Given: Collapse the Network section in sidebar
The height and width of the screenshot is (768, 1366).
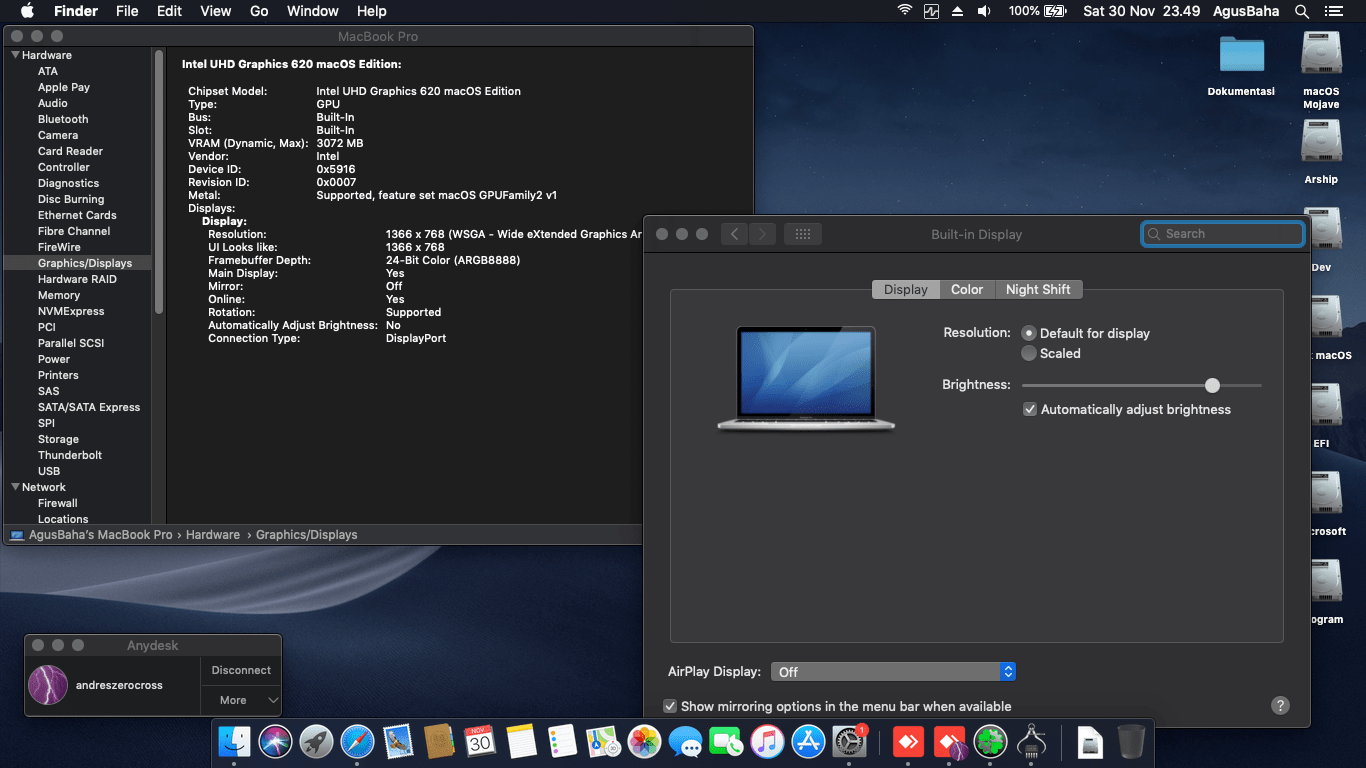Looking at the screenshot, I should (x=15, y=487).
